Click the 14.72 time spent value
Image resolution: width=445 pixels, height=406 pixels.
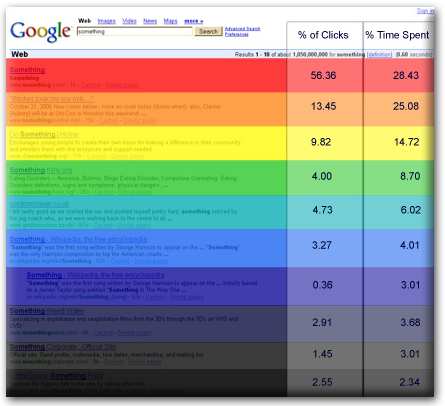pyautogui.click(x=407, y=142)
